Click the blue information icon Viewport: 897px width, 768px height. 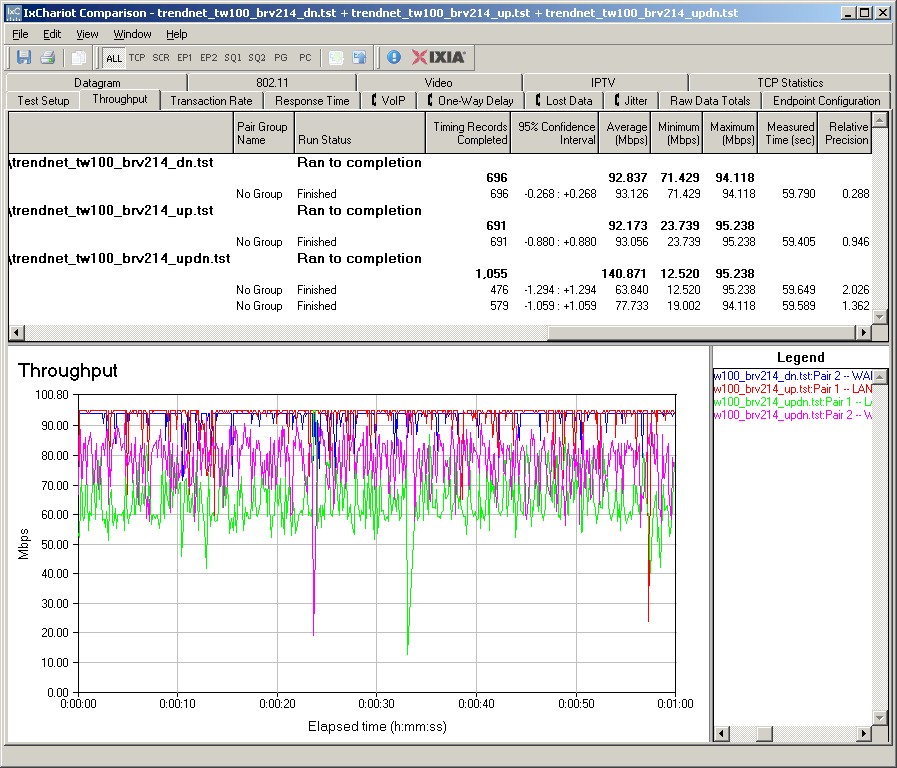click(394, 57)
